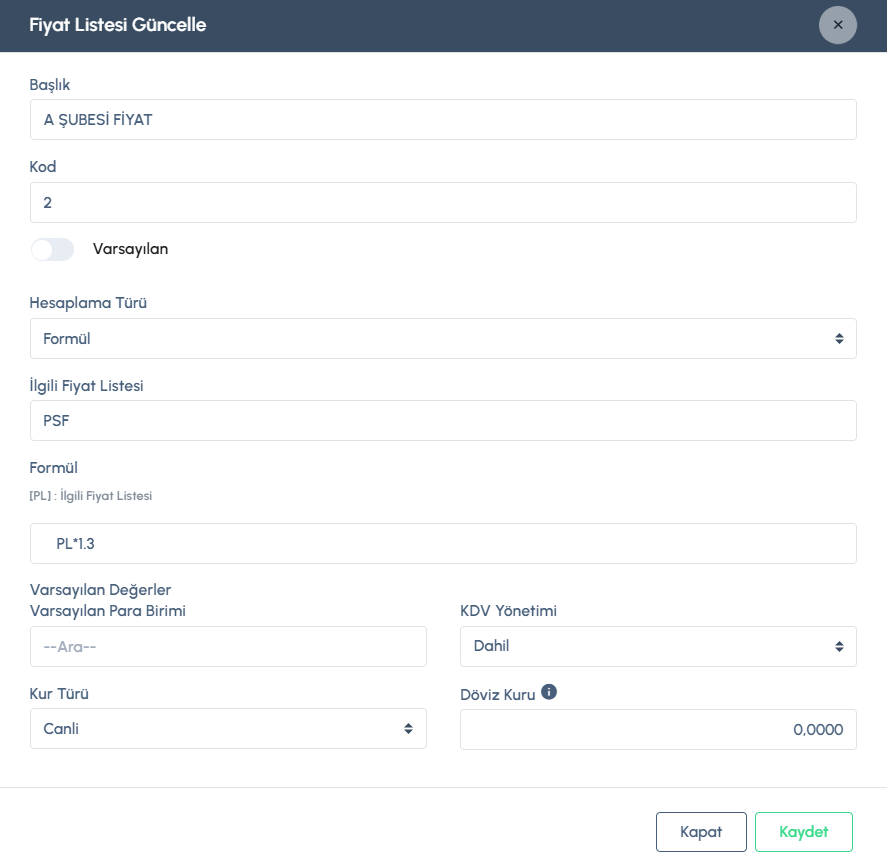Click the Fiyat Listesi Güncelle dialog title
Image resolution: width=887 pixels, height=865 pixels.
118,25
